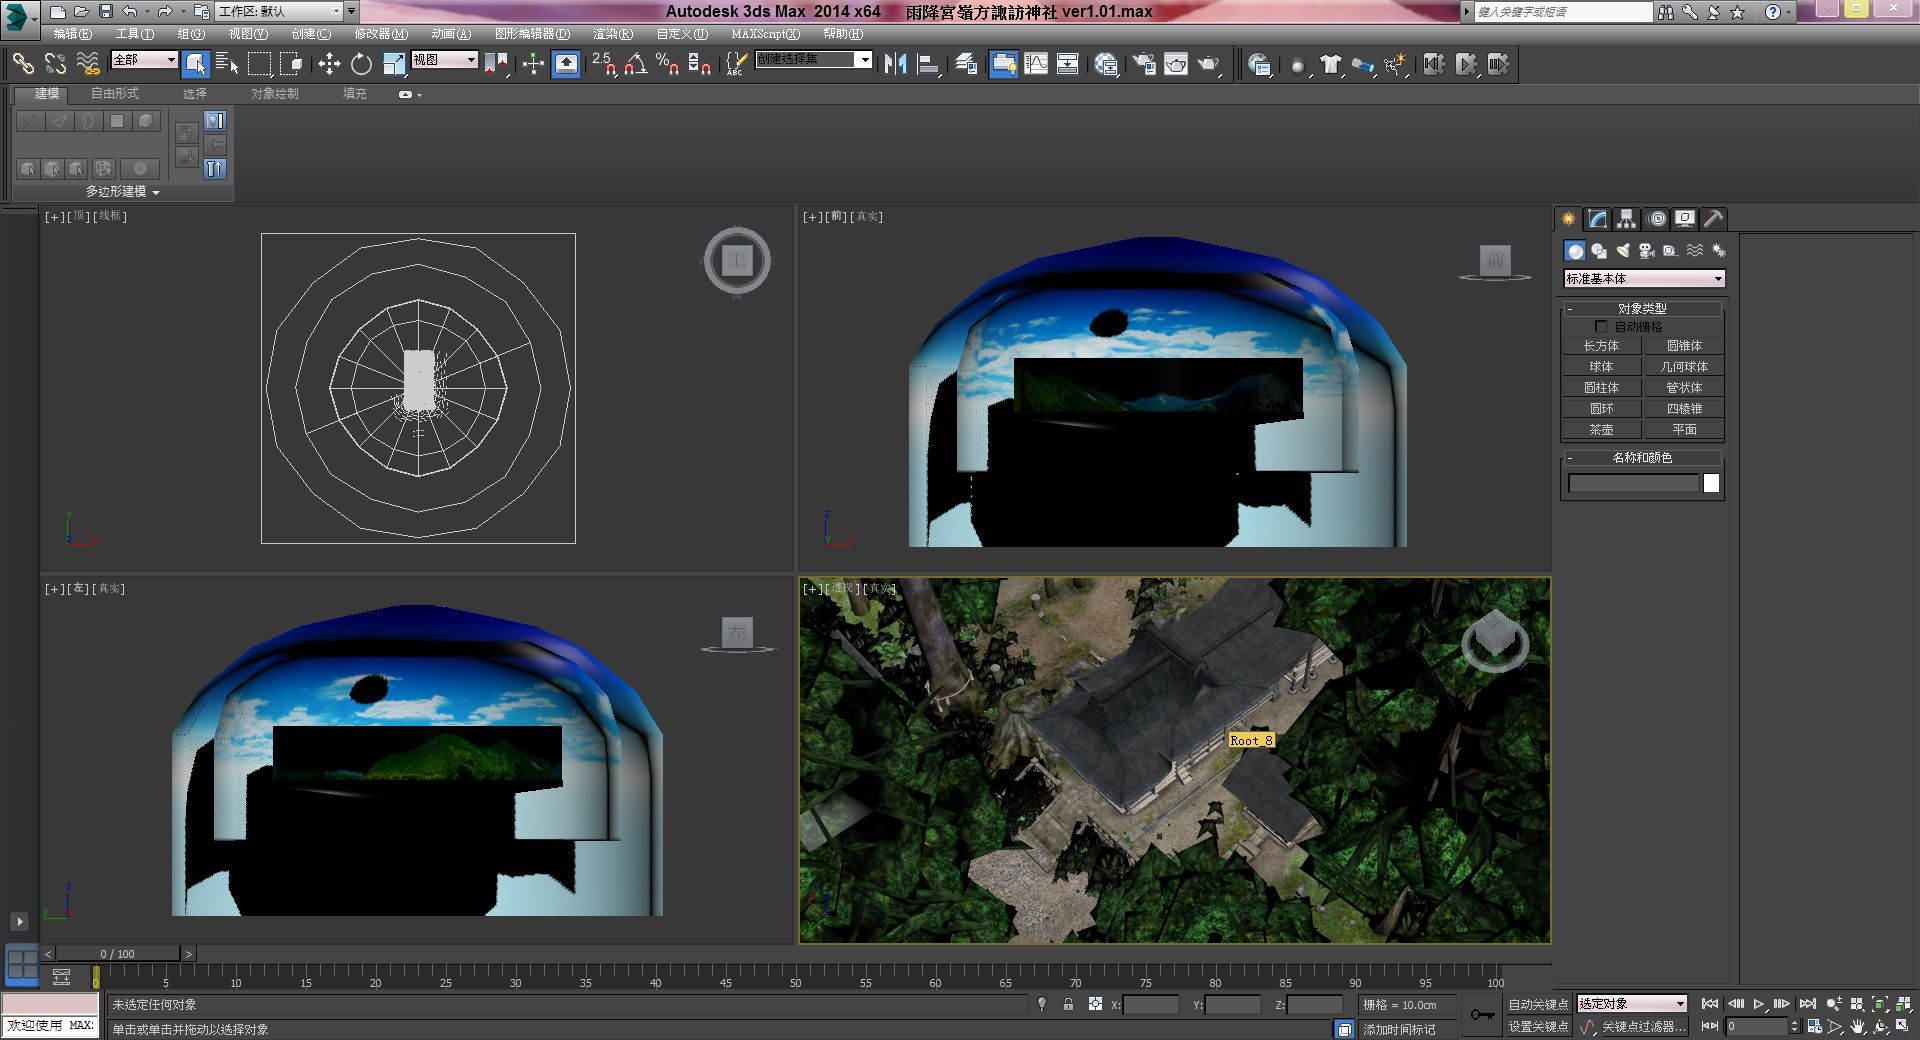
Task: Click the object name input field
Action: (x=1633, y=484)
